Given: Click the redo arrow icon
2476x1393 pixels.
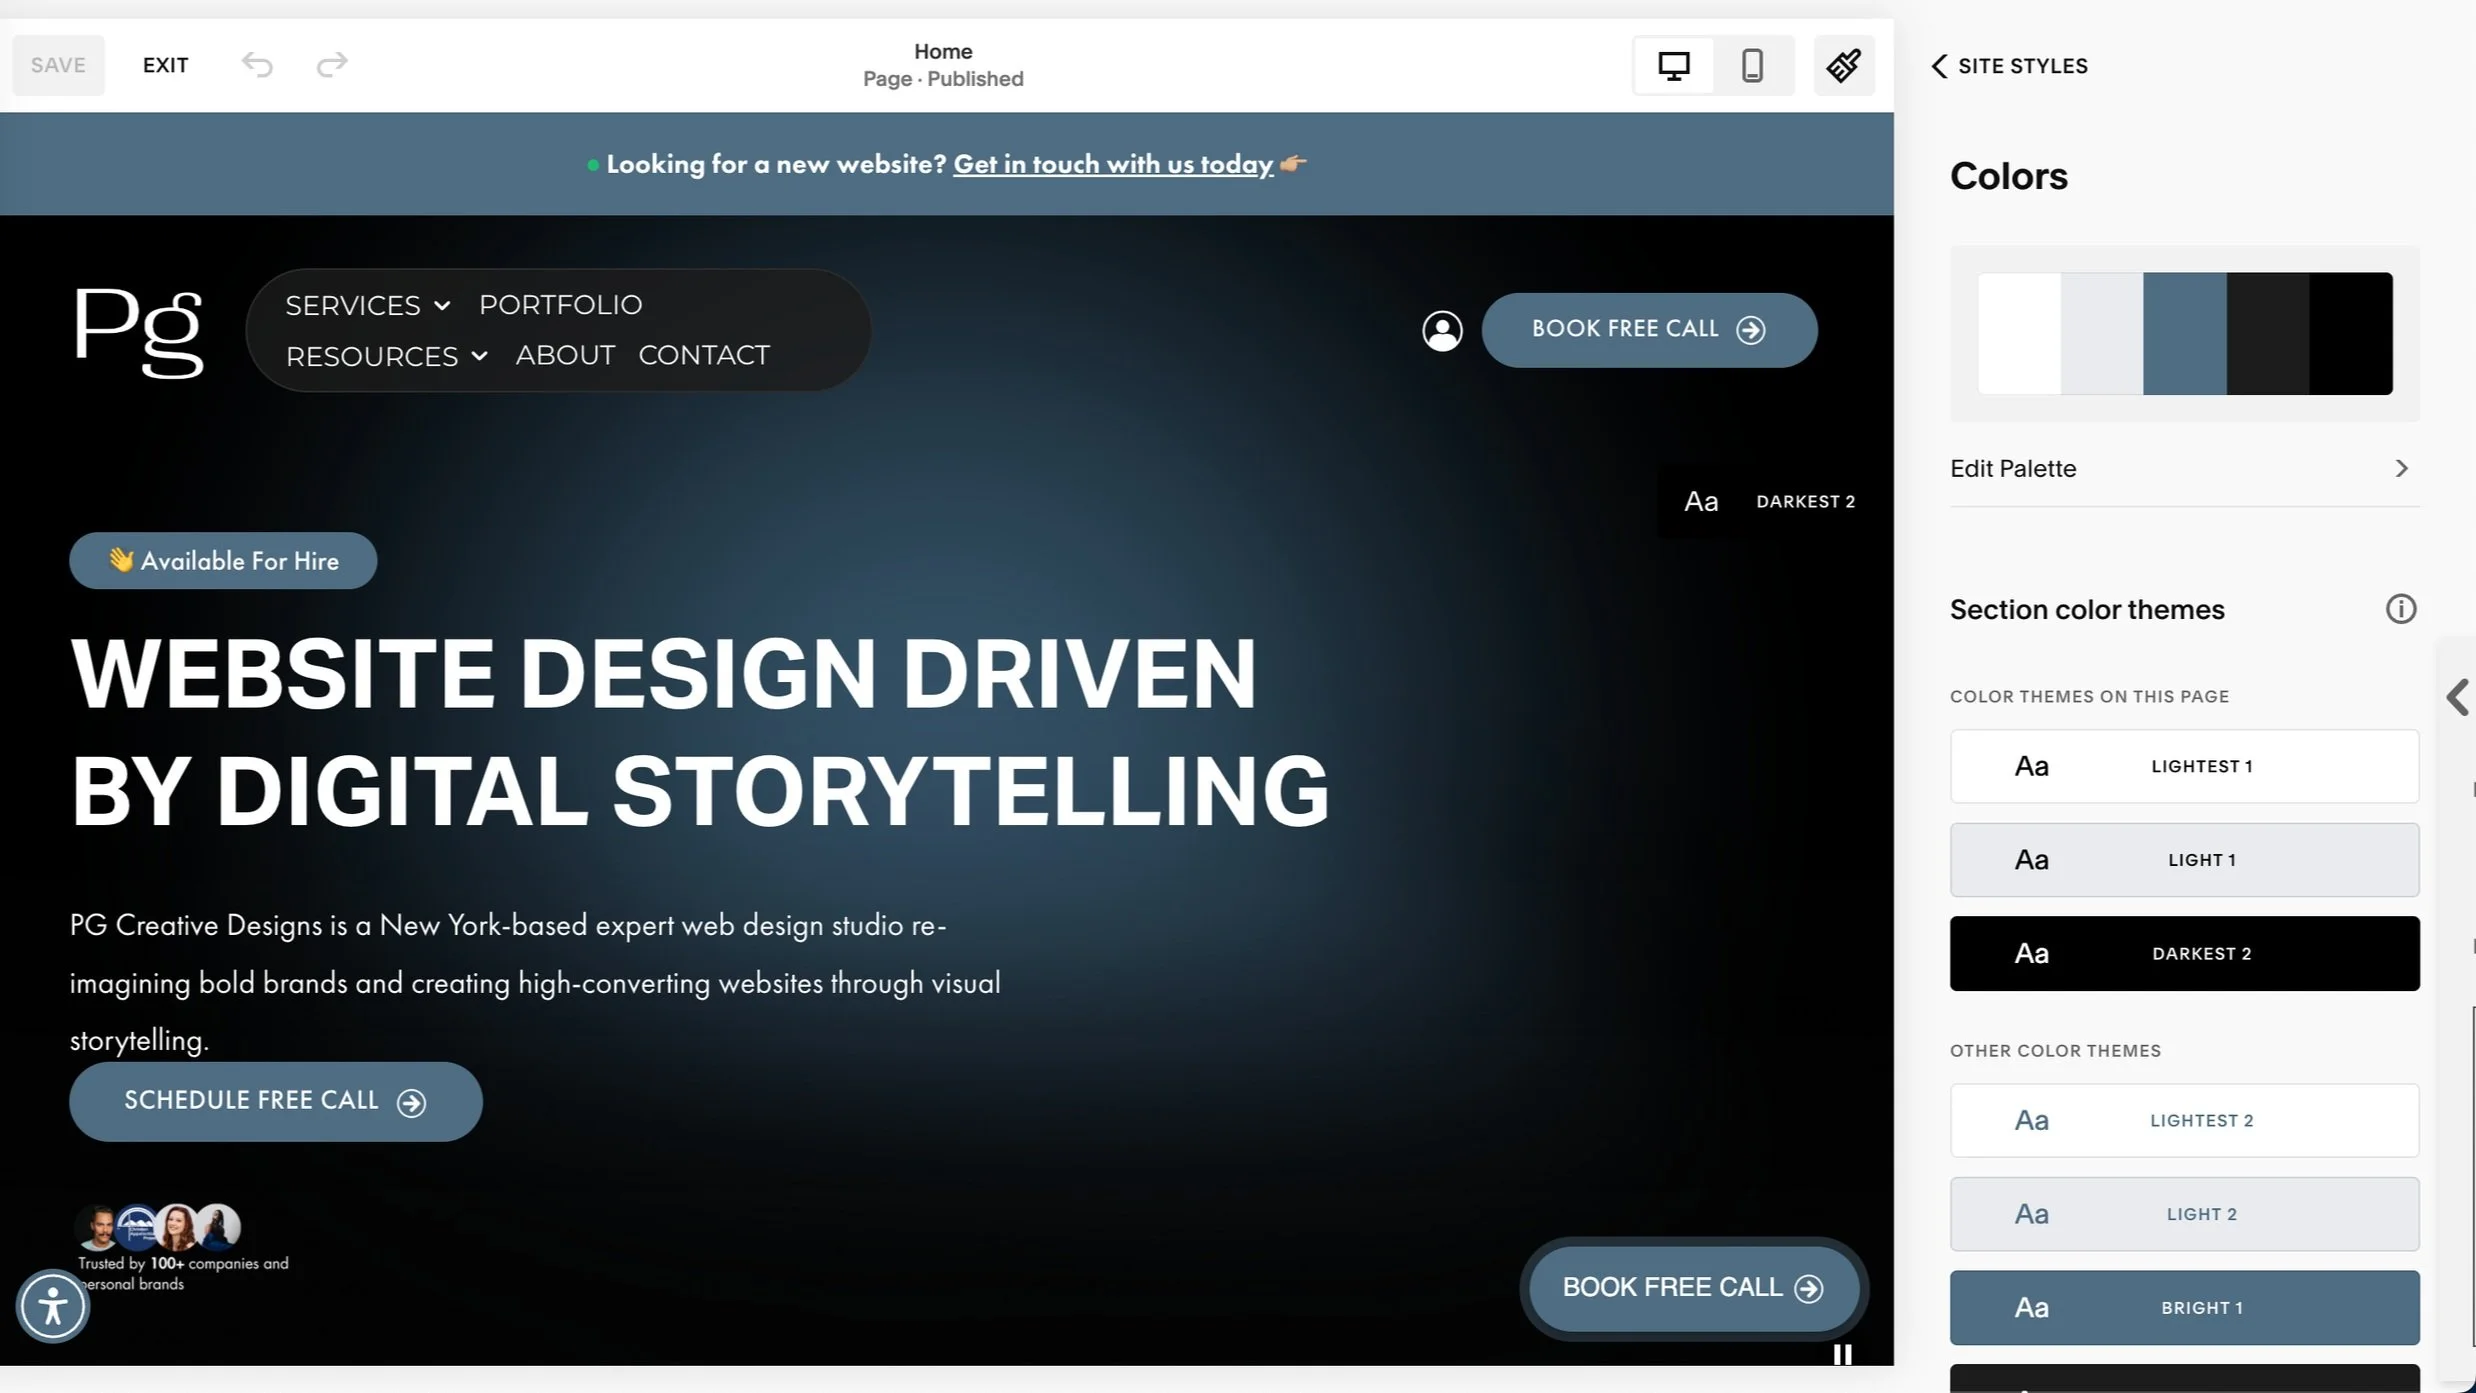Looking at the screenshot, I should coord(331,65).
